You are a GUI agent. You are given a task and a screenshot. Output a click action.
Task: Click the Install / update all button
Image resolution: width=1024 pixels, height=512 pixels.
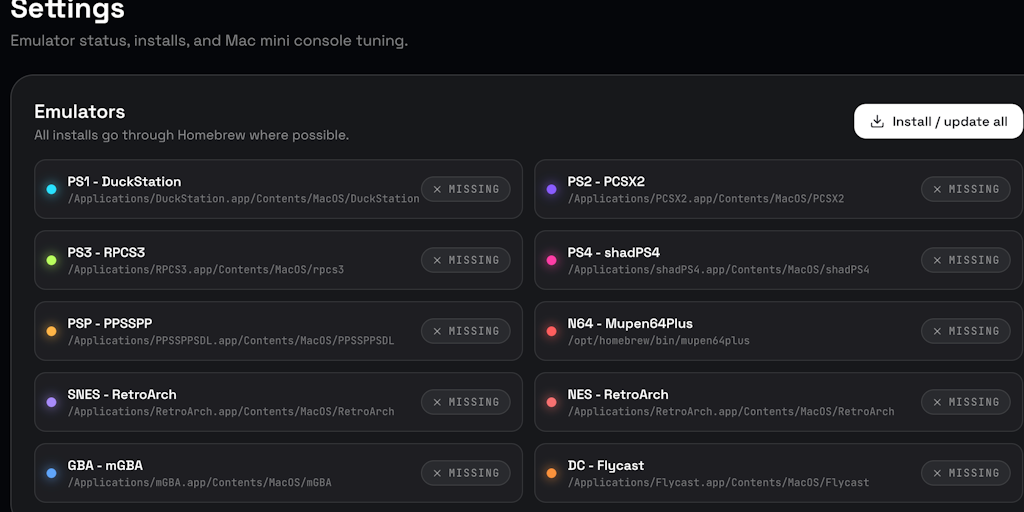(938, 121)
